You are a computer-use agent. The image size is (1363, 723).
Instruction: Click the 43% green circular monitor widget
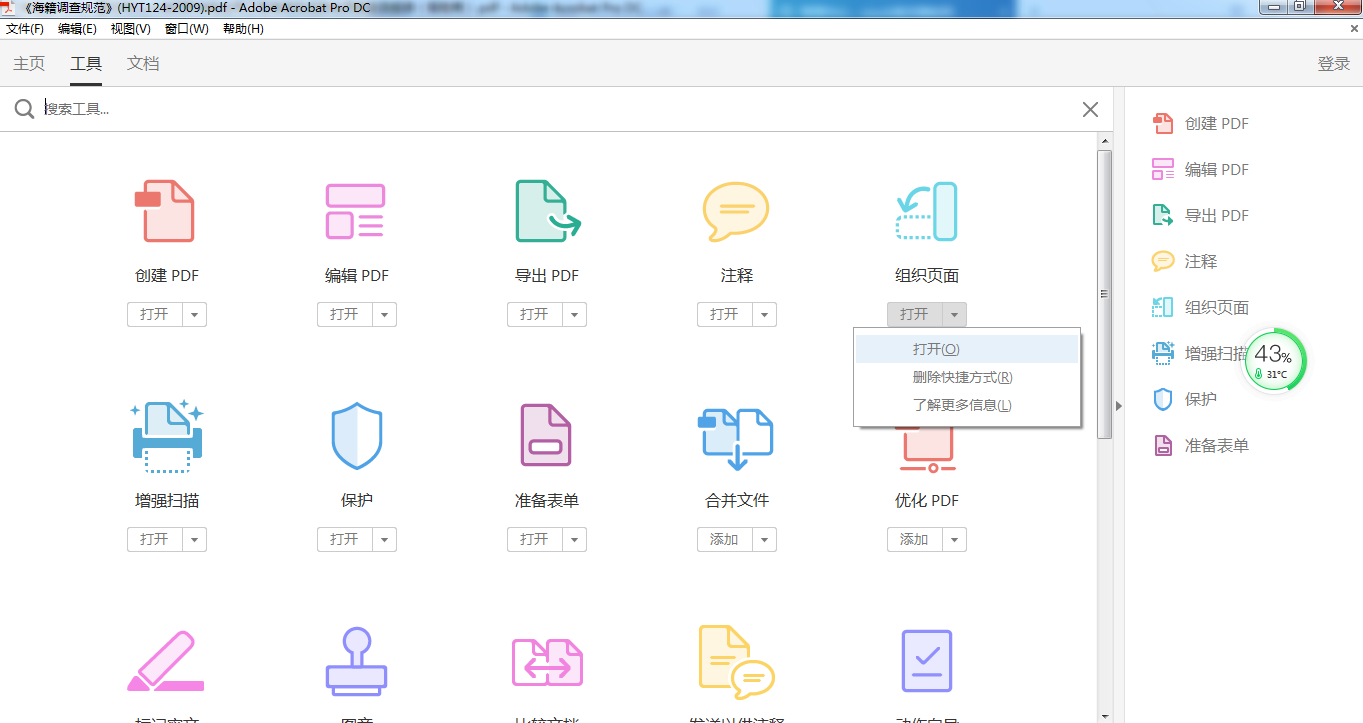[x=1274, y=361]
